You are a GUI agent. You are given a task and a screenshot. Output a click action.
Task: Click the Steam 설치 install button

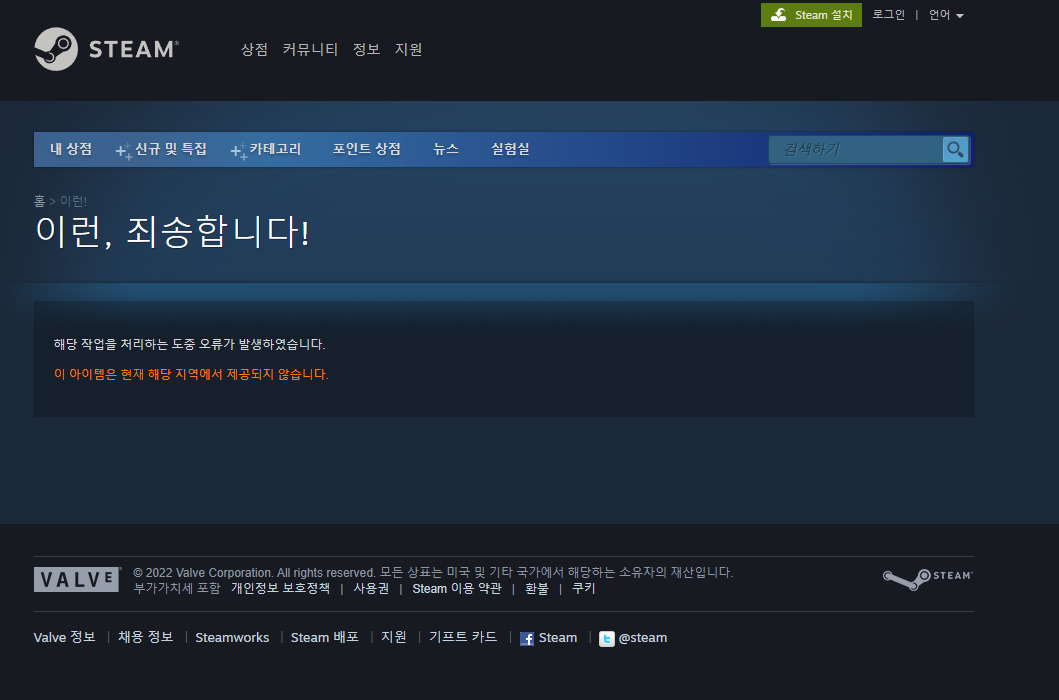(x=811, y=15)
